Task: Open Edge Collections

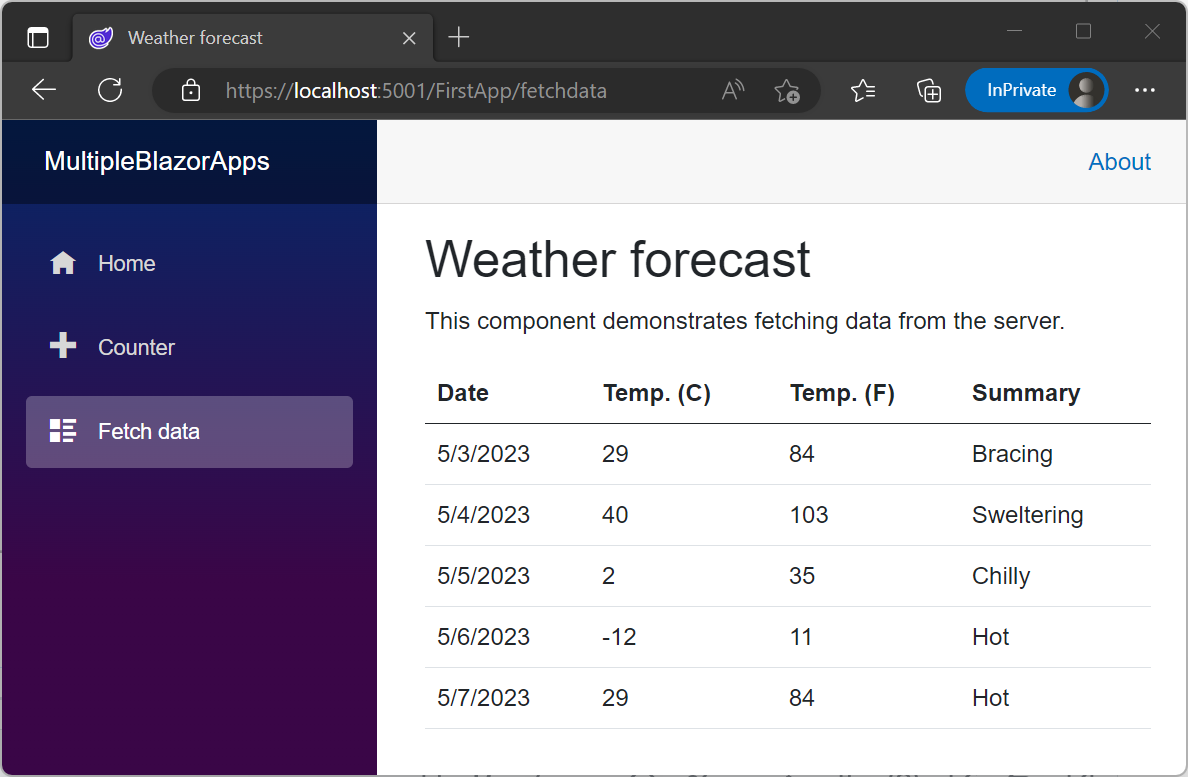Action: (x=929, y=90)
